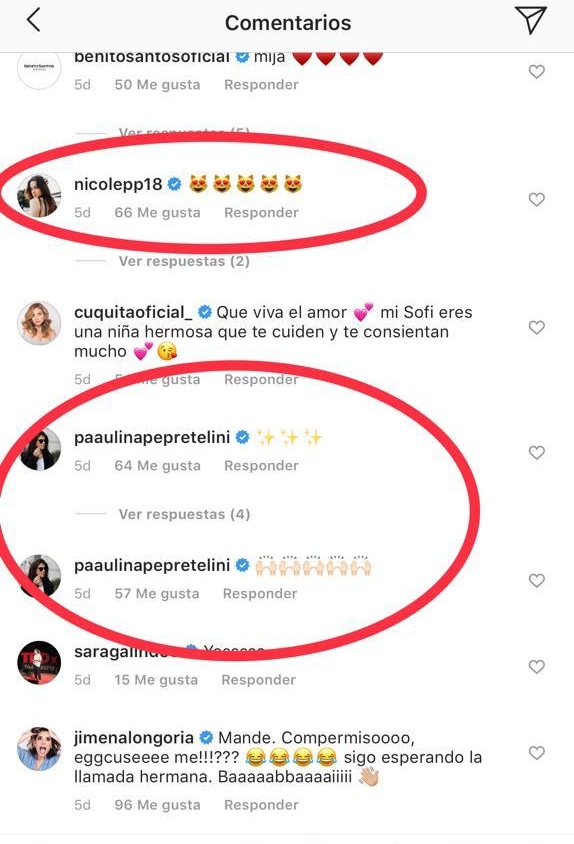Screen dimensions: 574x844
Task: Like paaulinapepretelini's sparkles comment heart
Action: tap(536, 453)
